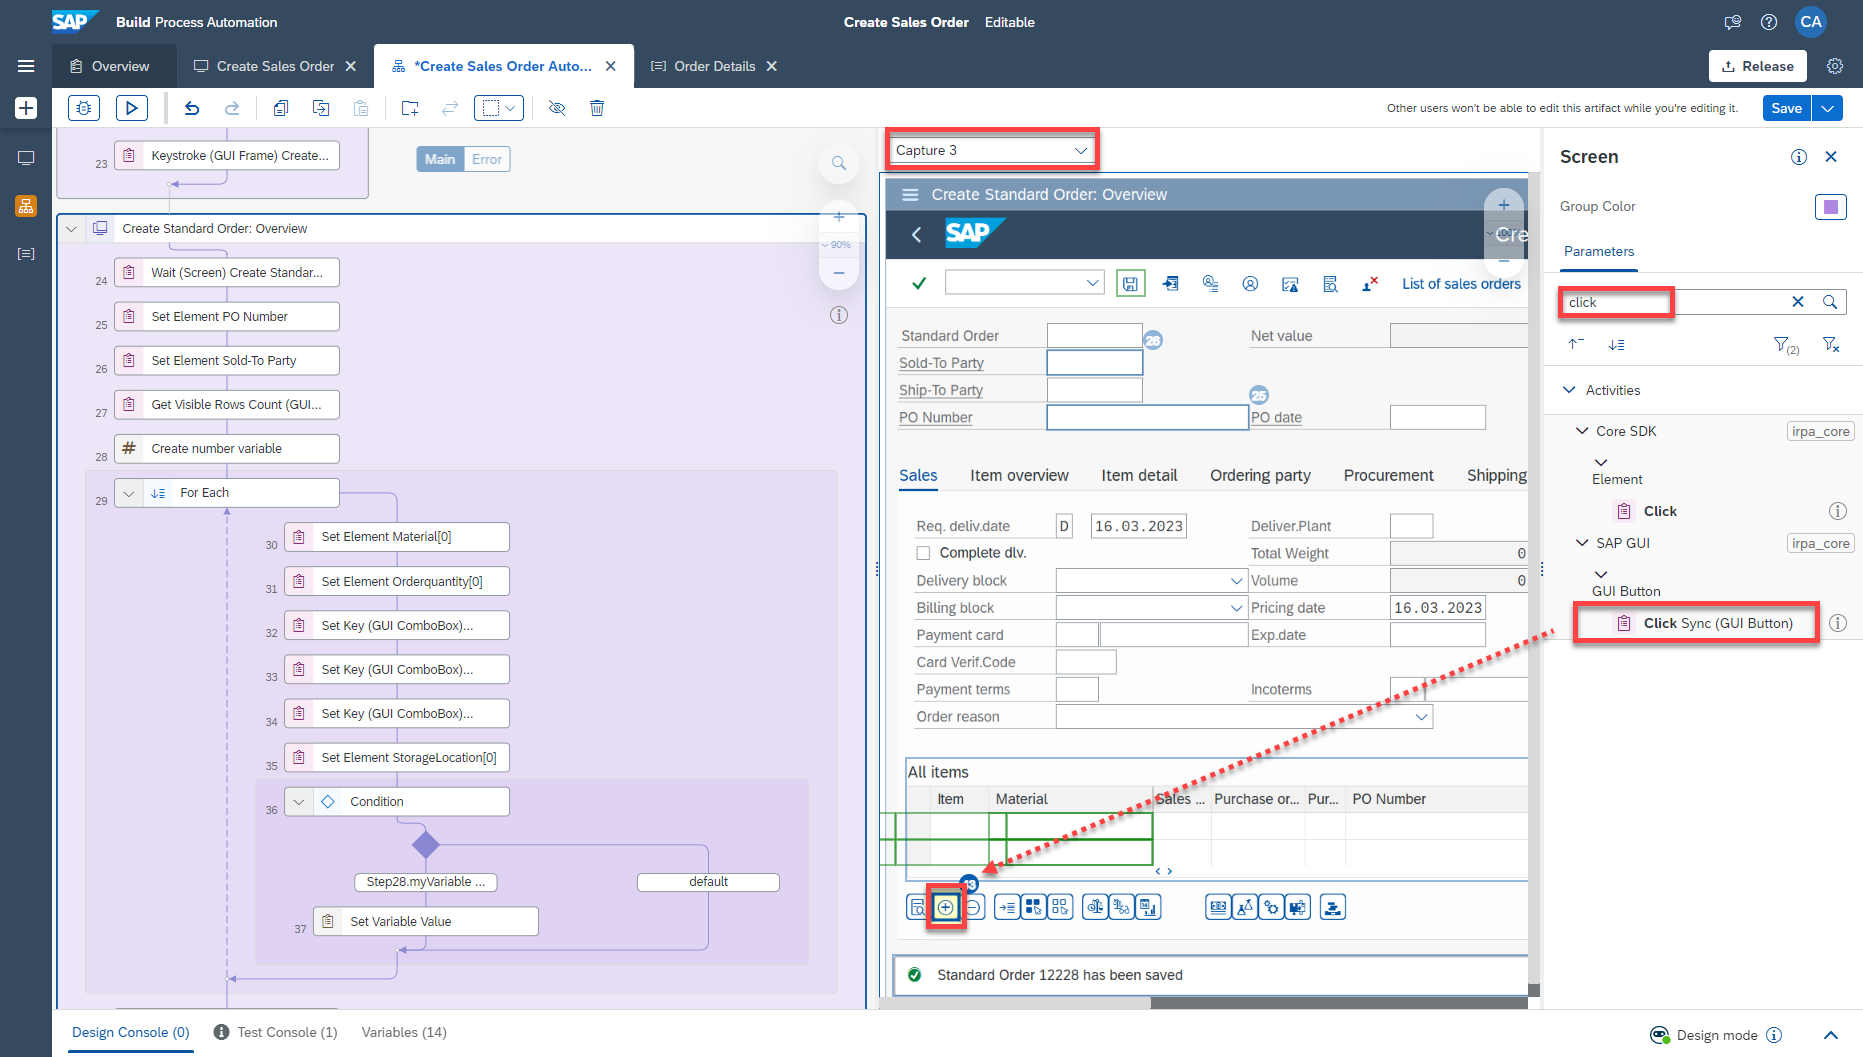
Task: Open the Capture 3 dropdown
Action: pos(992,150)
